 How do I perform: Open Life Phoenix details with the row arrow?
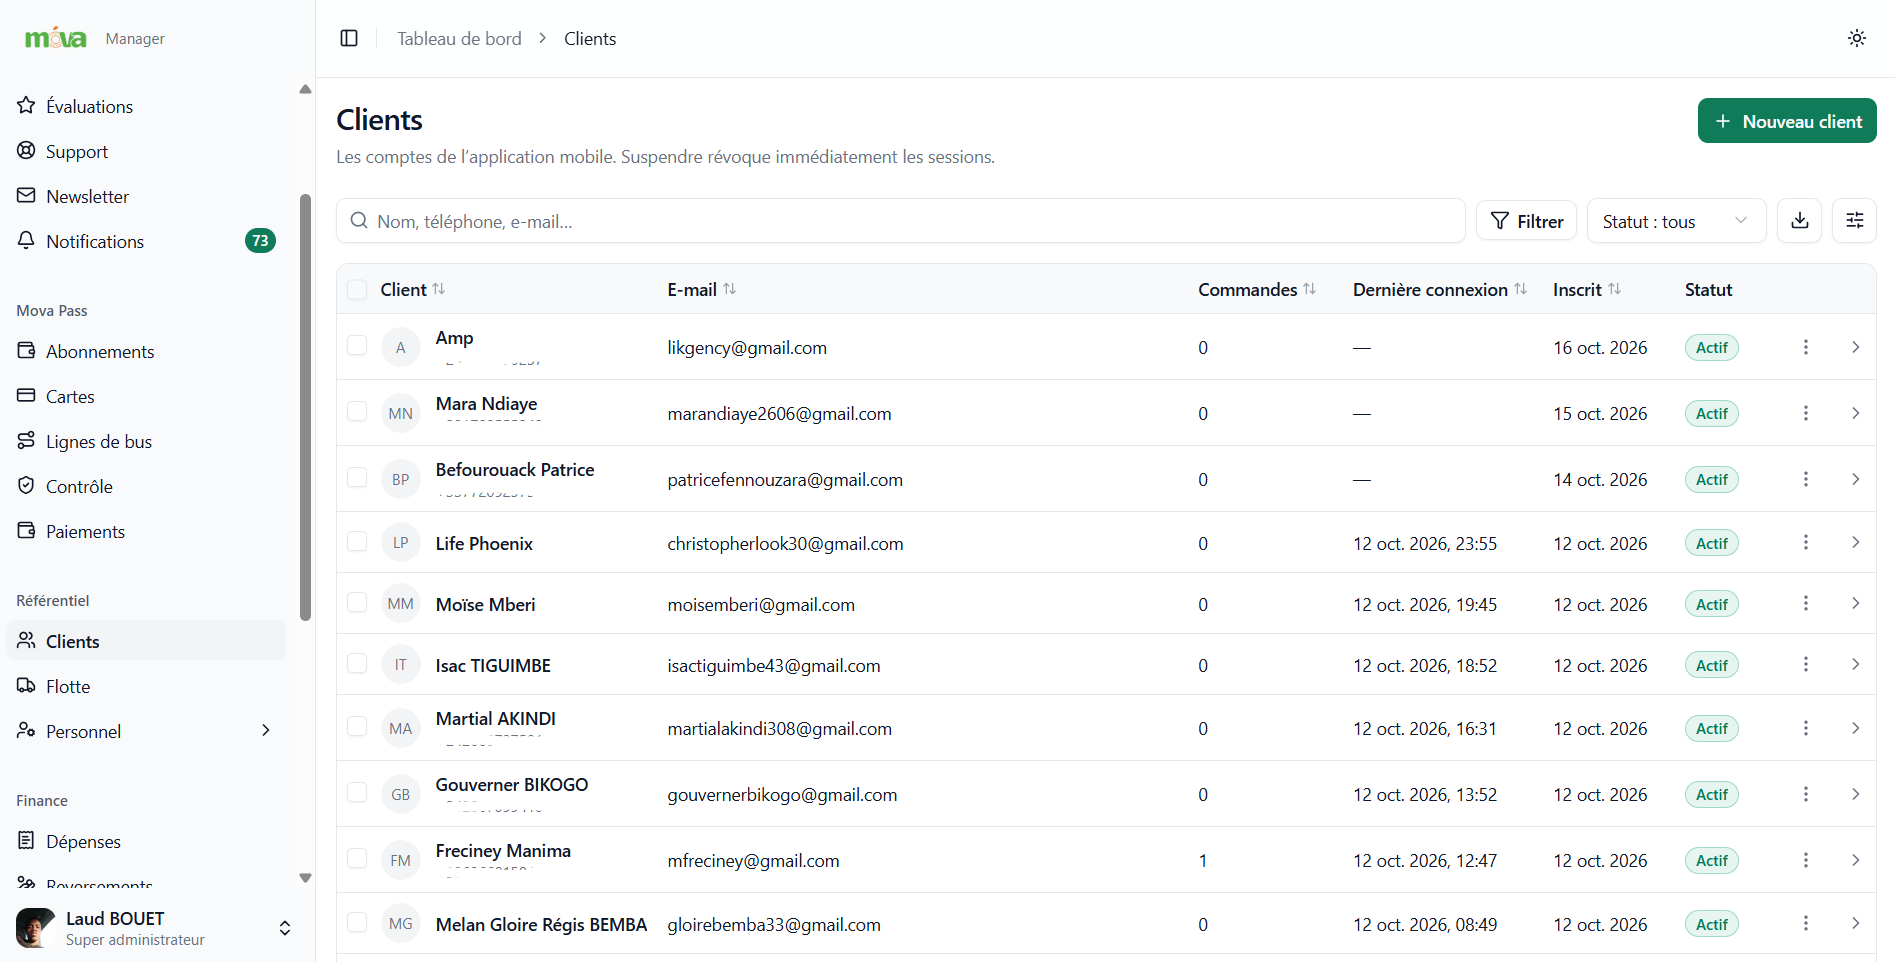(1856, 542)
